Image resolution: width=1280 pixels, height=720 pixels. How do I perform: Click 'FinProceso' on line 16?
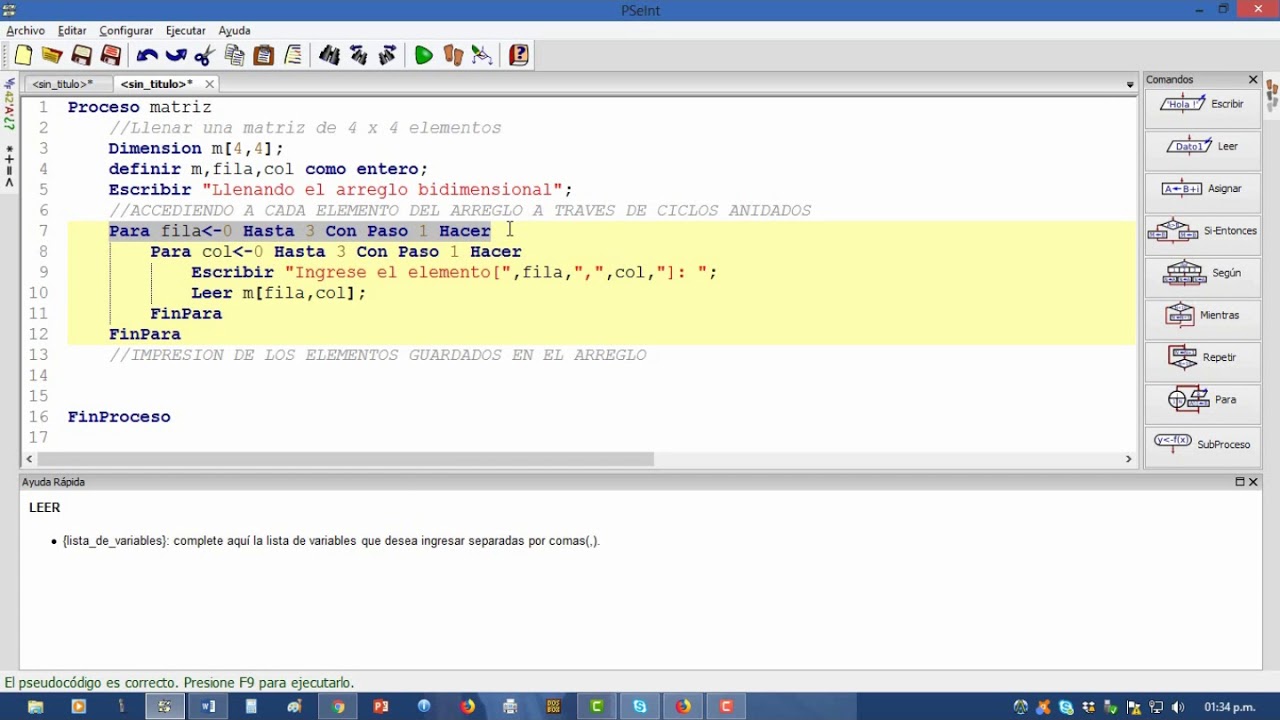point(119,417)
